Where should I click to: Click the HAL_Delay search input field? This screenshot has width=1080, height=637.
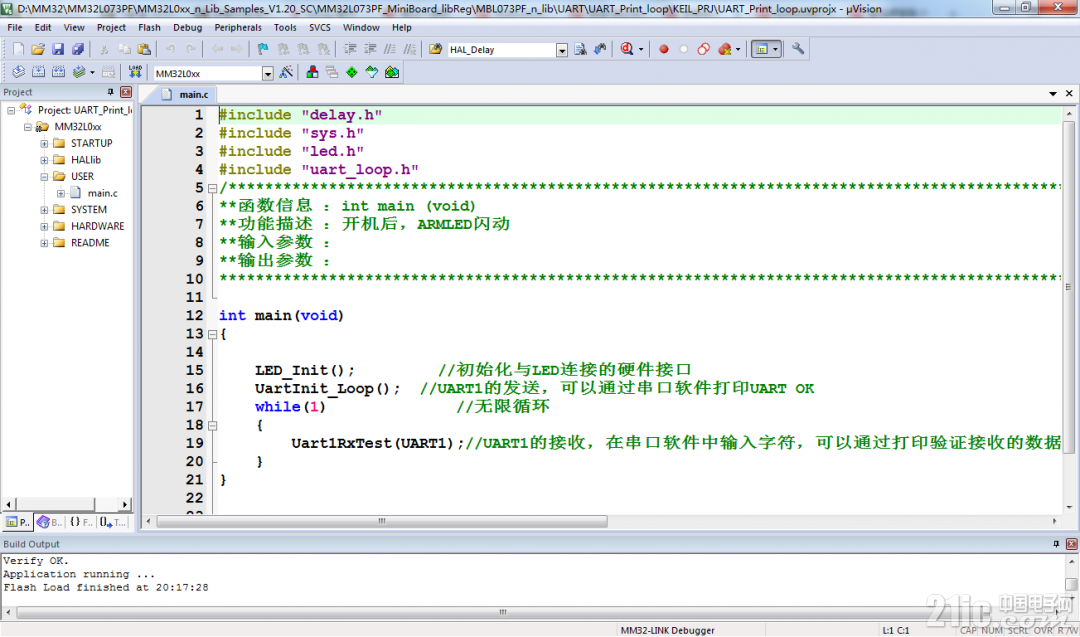pos(501,50)
